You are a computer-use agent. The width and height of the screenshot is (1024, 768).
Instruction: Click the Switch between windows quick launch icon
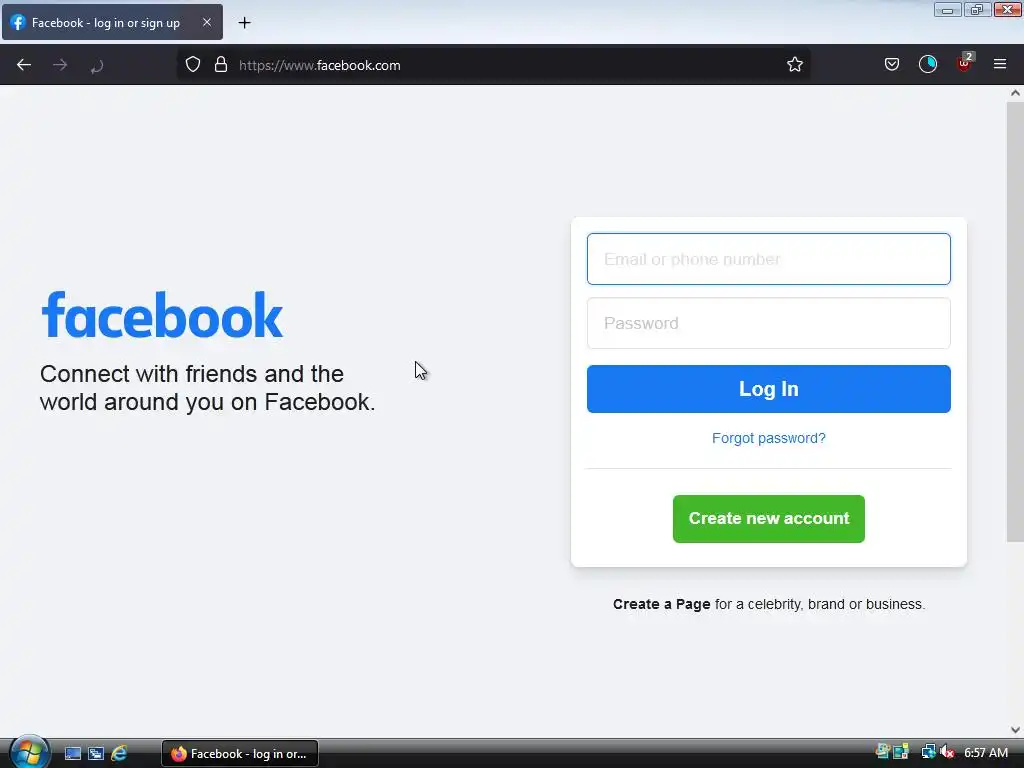click(96, 754)
